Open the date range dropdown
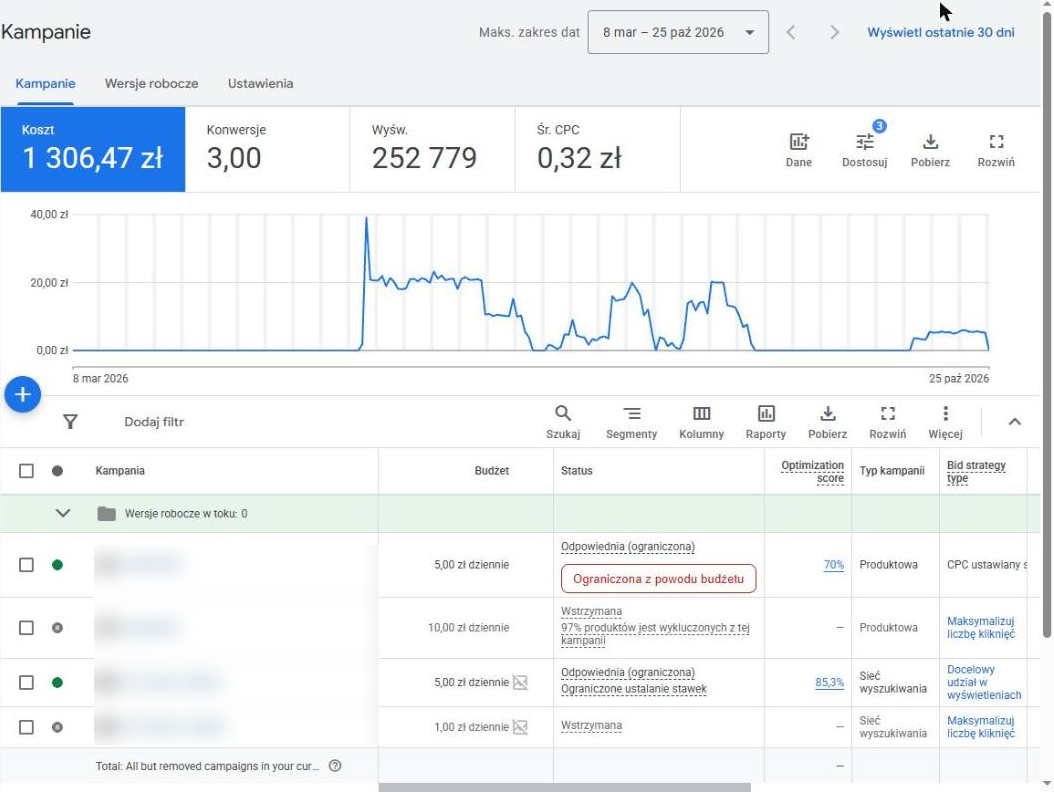Viewport: 1054px width, 792px height. (678, 32)
